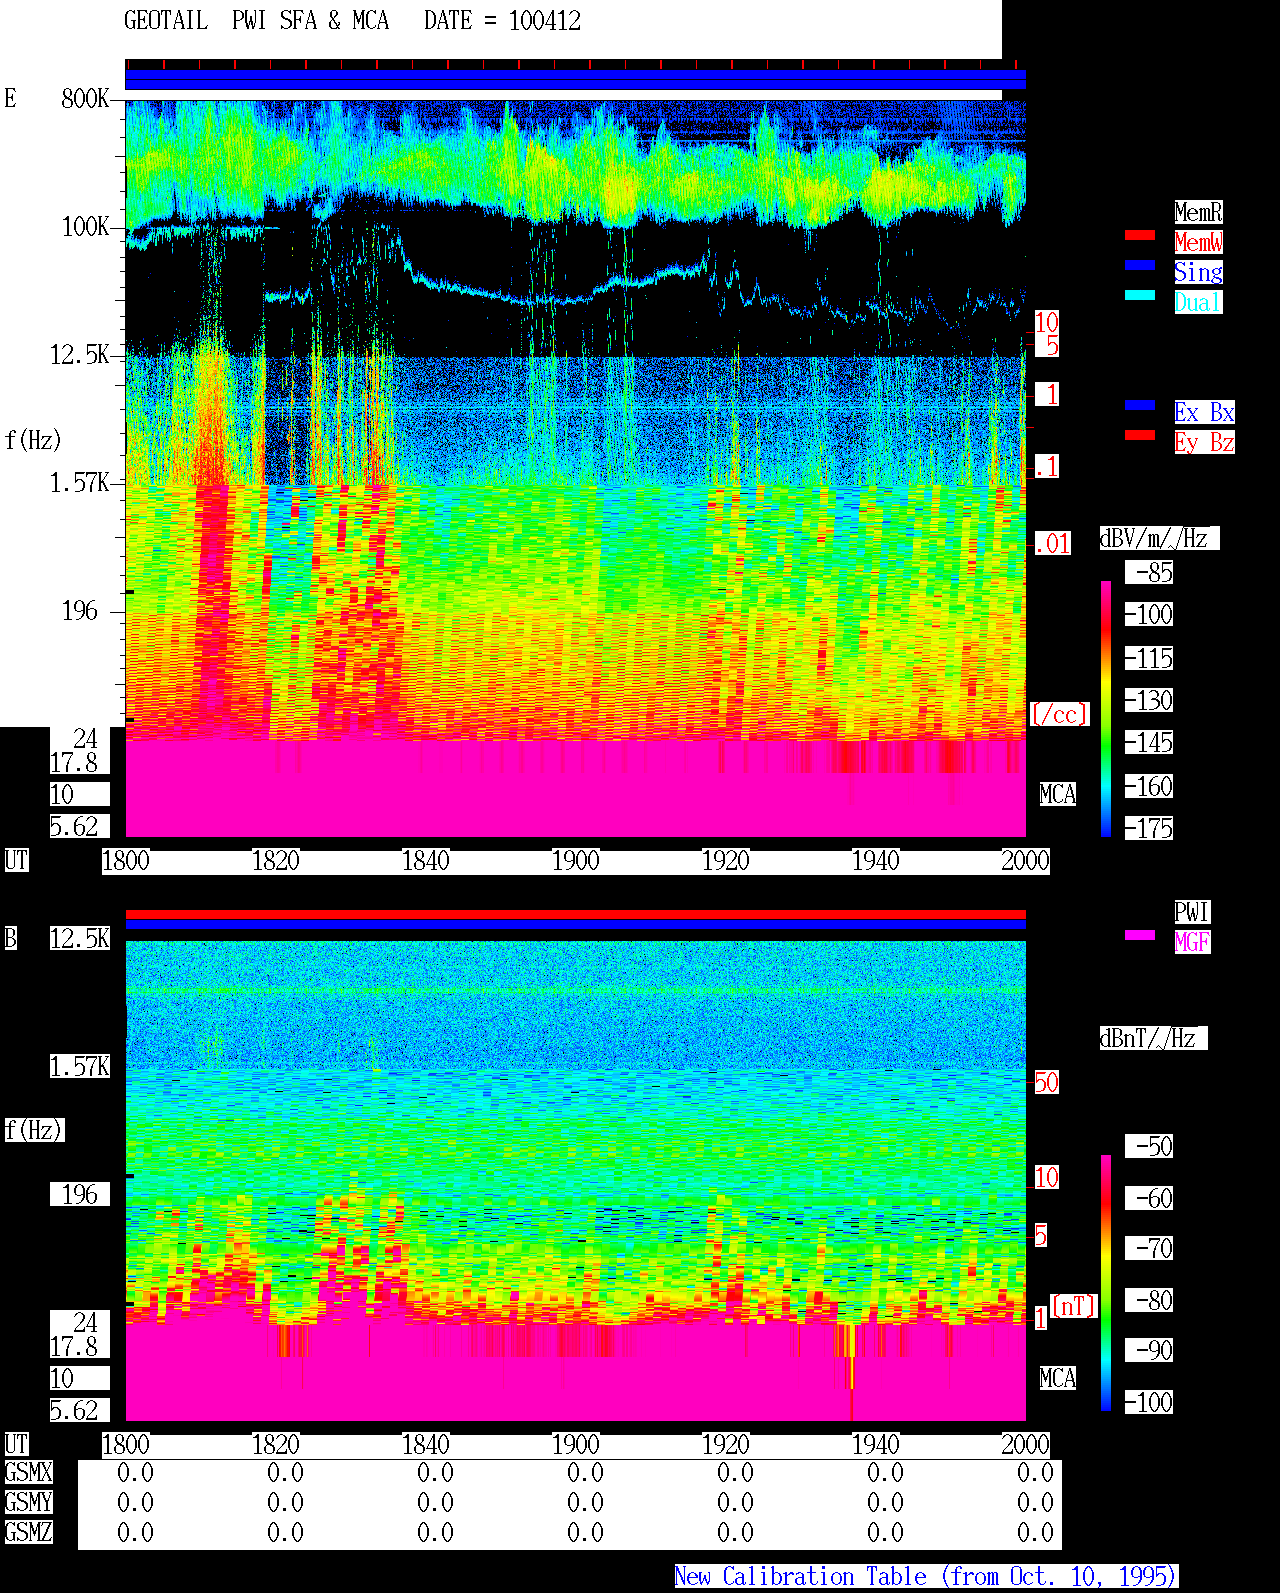Click the Sing legend label
Viewport: 1280px width, 1593px height.
[1198, 272]
